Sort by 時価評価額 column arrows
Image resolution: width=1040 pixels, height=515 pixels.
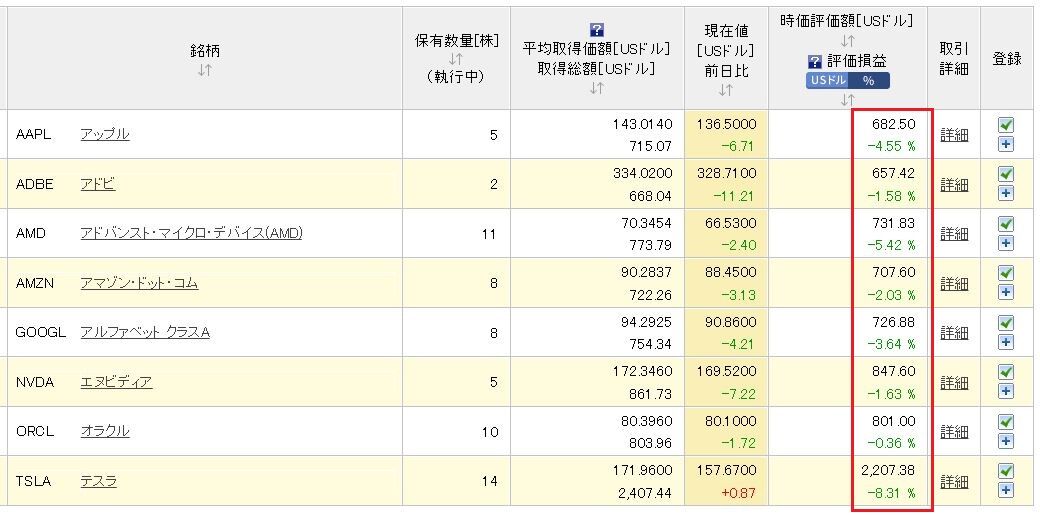pos(847,41)
